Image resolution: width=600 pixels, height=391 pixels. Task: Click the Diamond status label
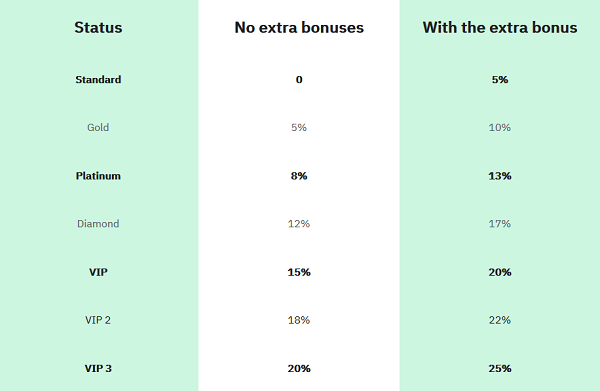pyautogui.click(x=98, y=224)
